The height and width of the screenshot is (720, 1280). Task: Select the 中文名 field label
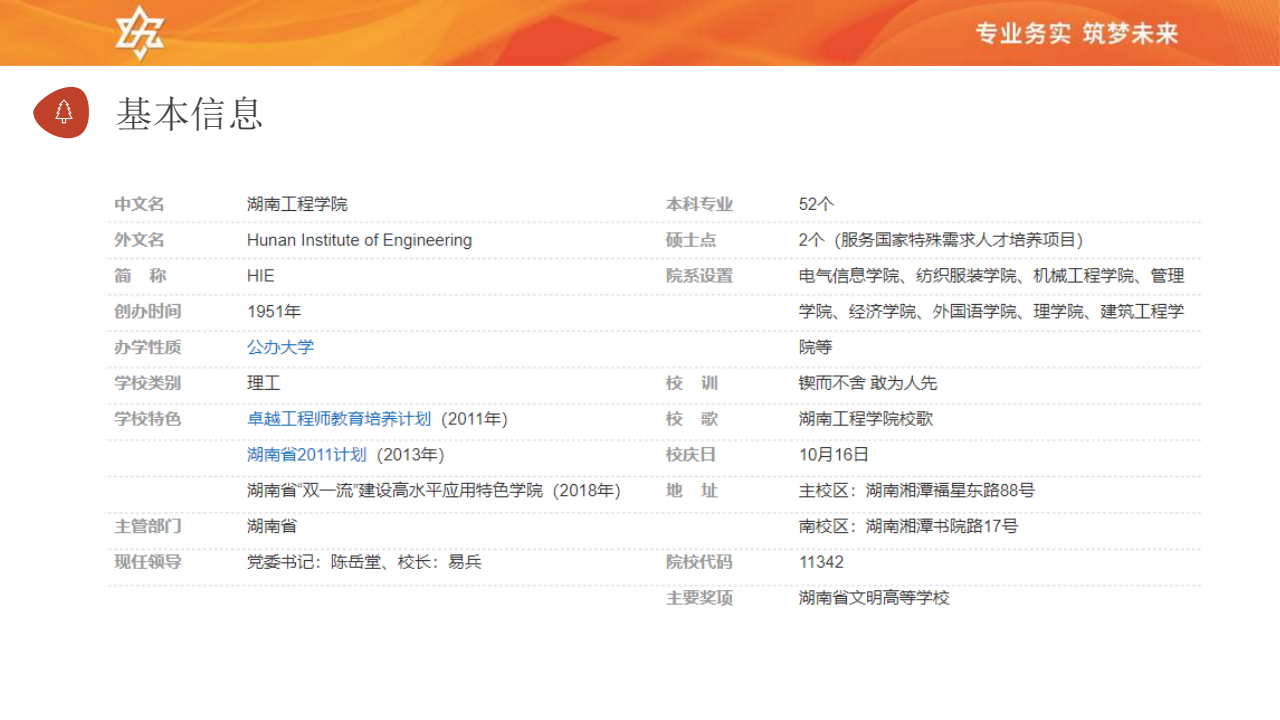139,204
